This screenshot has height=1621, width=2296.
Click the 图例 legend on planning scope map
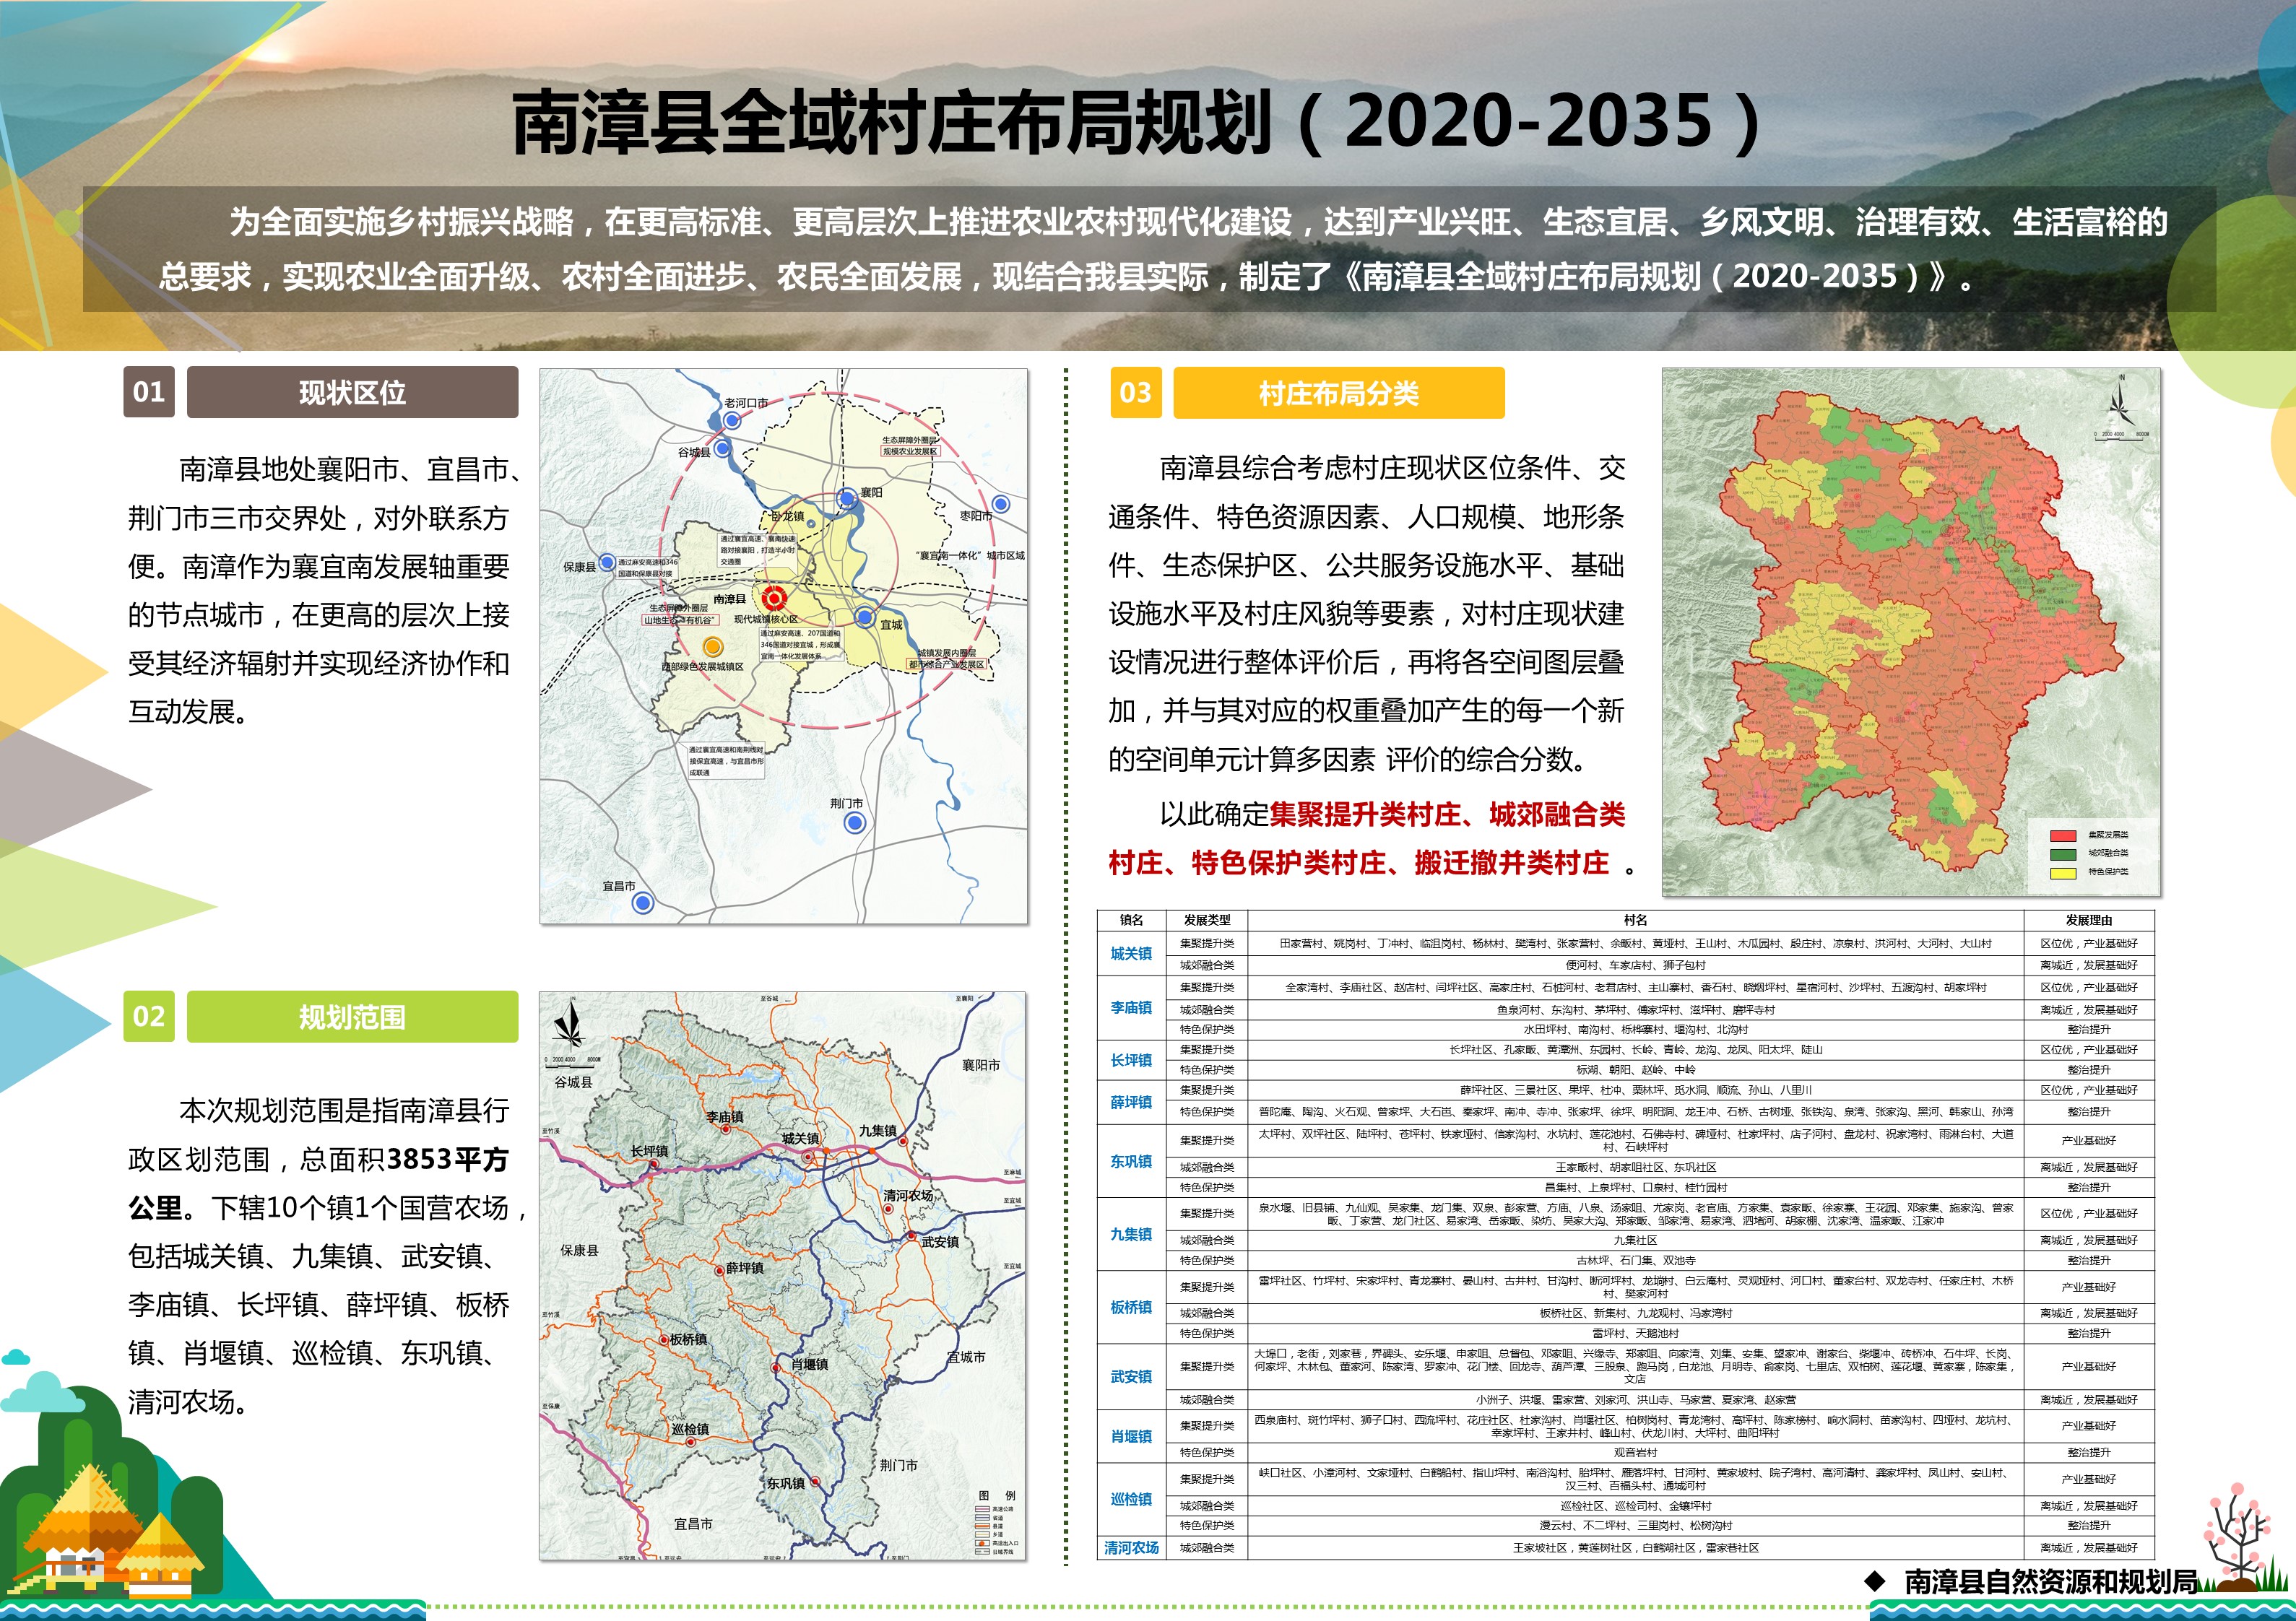pos(996,1522)
